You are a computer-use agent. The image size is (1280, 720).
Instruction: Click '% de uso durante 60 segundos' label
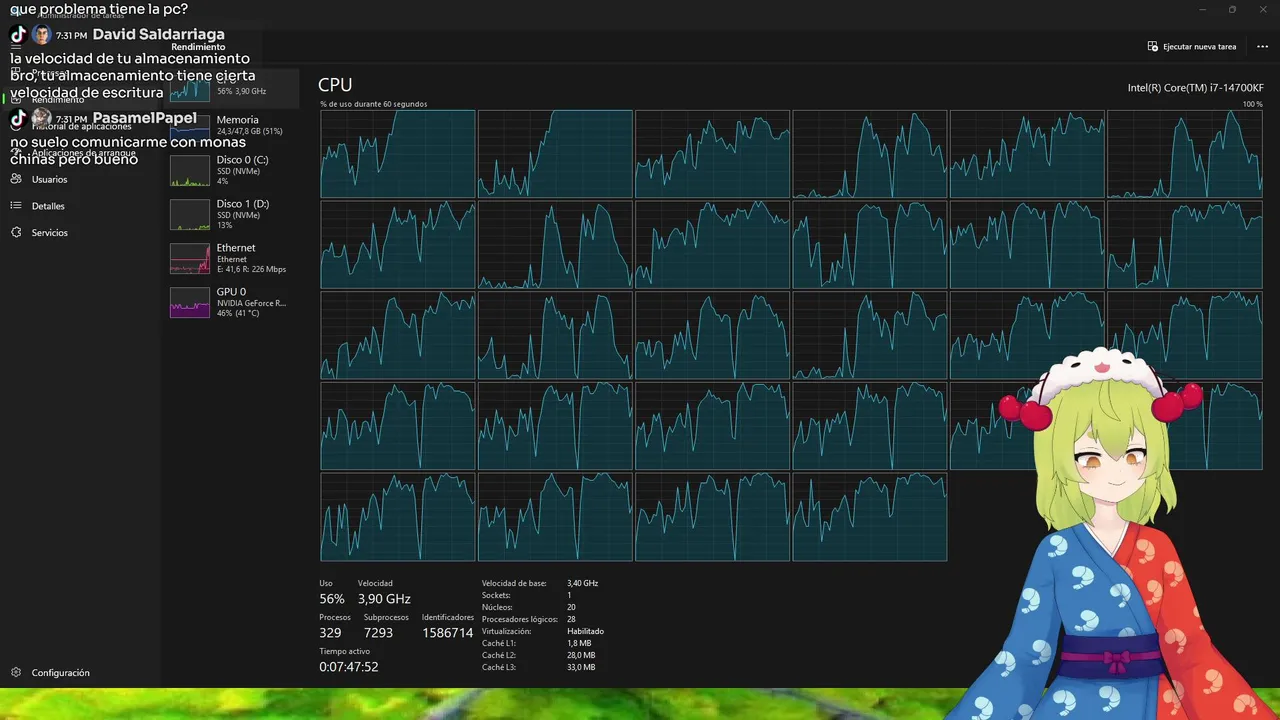pos(373,104)
